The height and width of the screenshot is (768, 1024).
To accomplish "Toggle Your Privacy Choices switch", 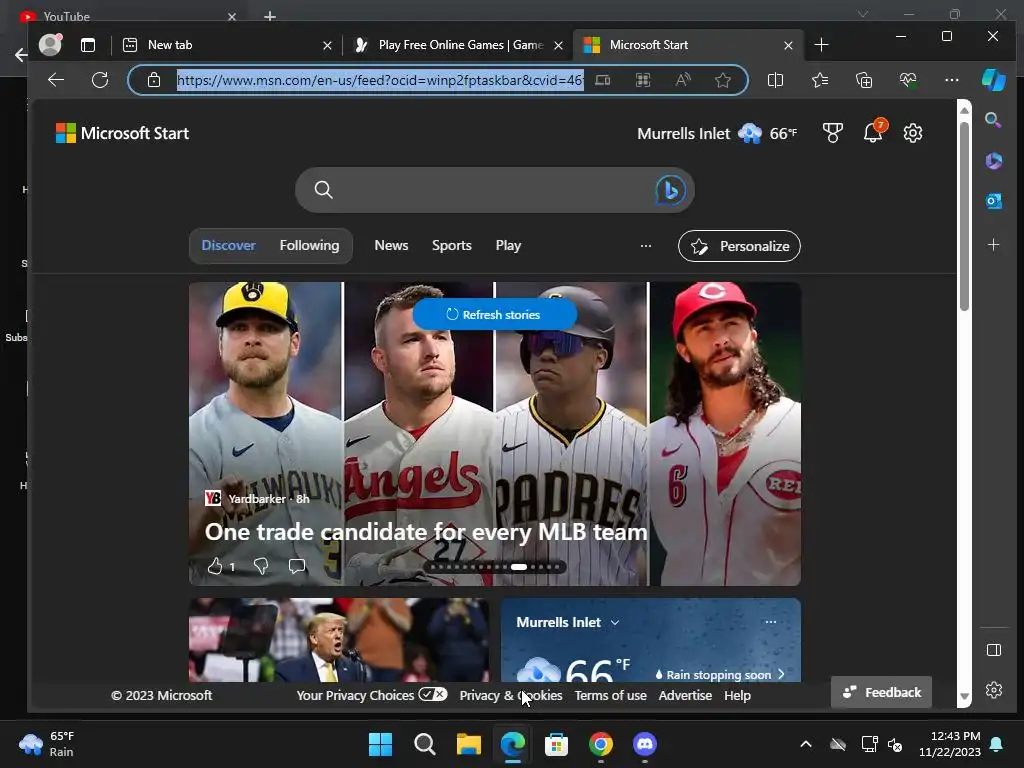I will click(433, 694).
